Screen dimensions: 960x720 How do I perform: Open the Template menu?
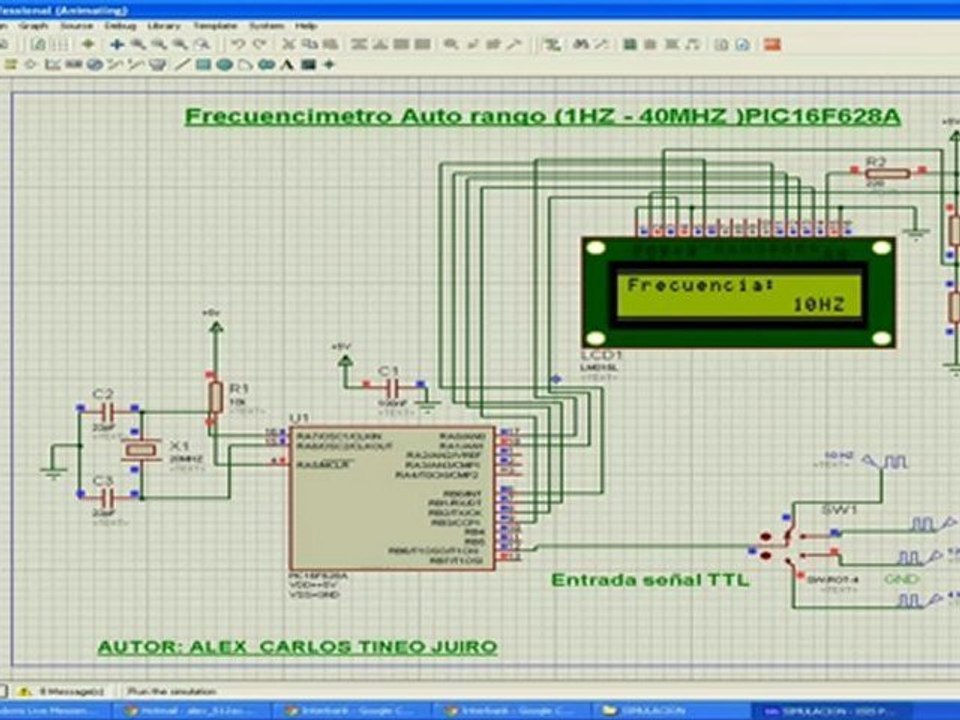pos(215,26)
